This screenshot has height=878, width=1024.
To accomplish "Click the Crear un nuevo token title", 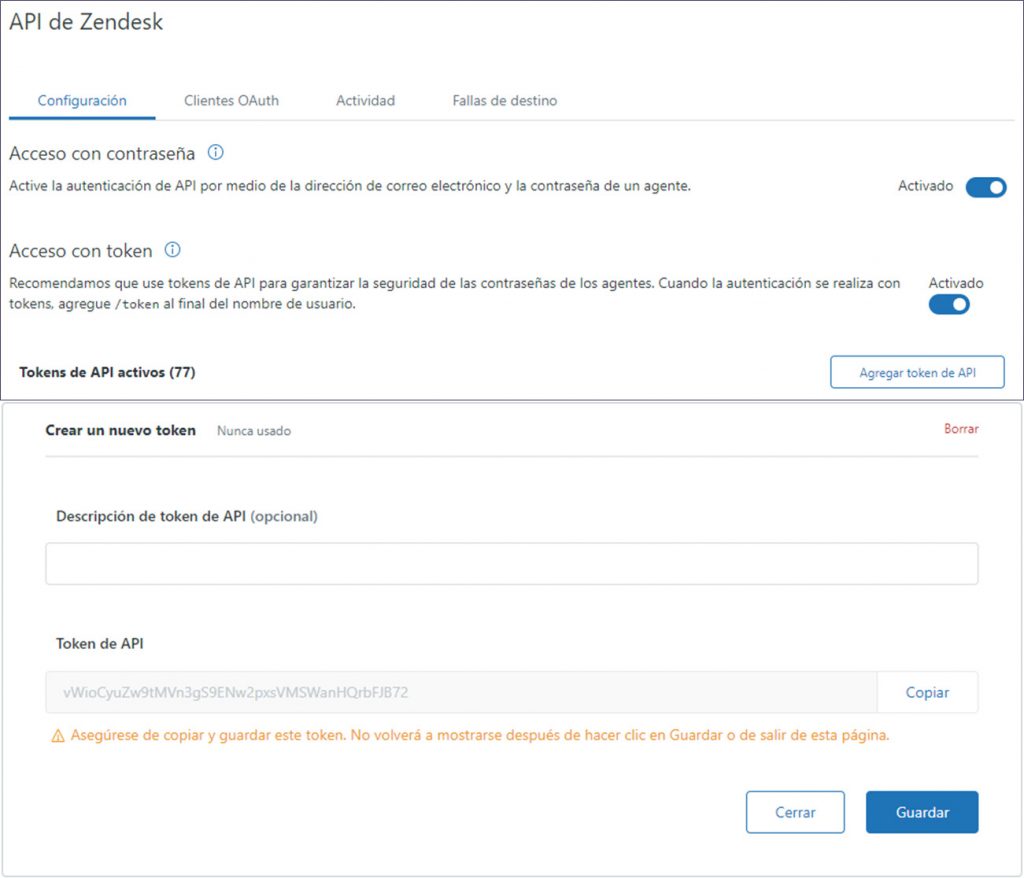I will coord(121,430).
